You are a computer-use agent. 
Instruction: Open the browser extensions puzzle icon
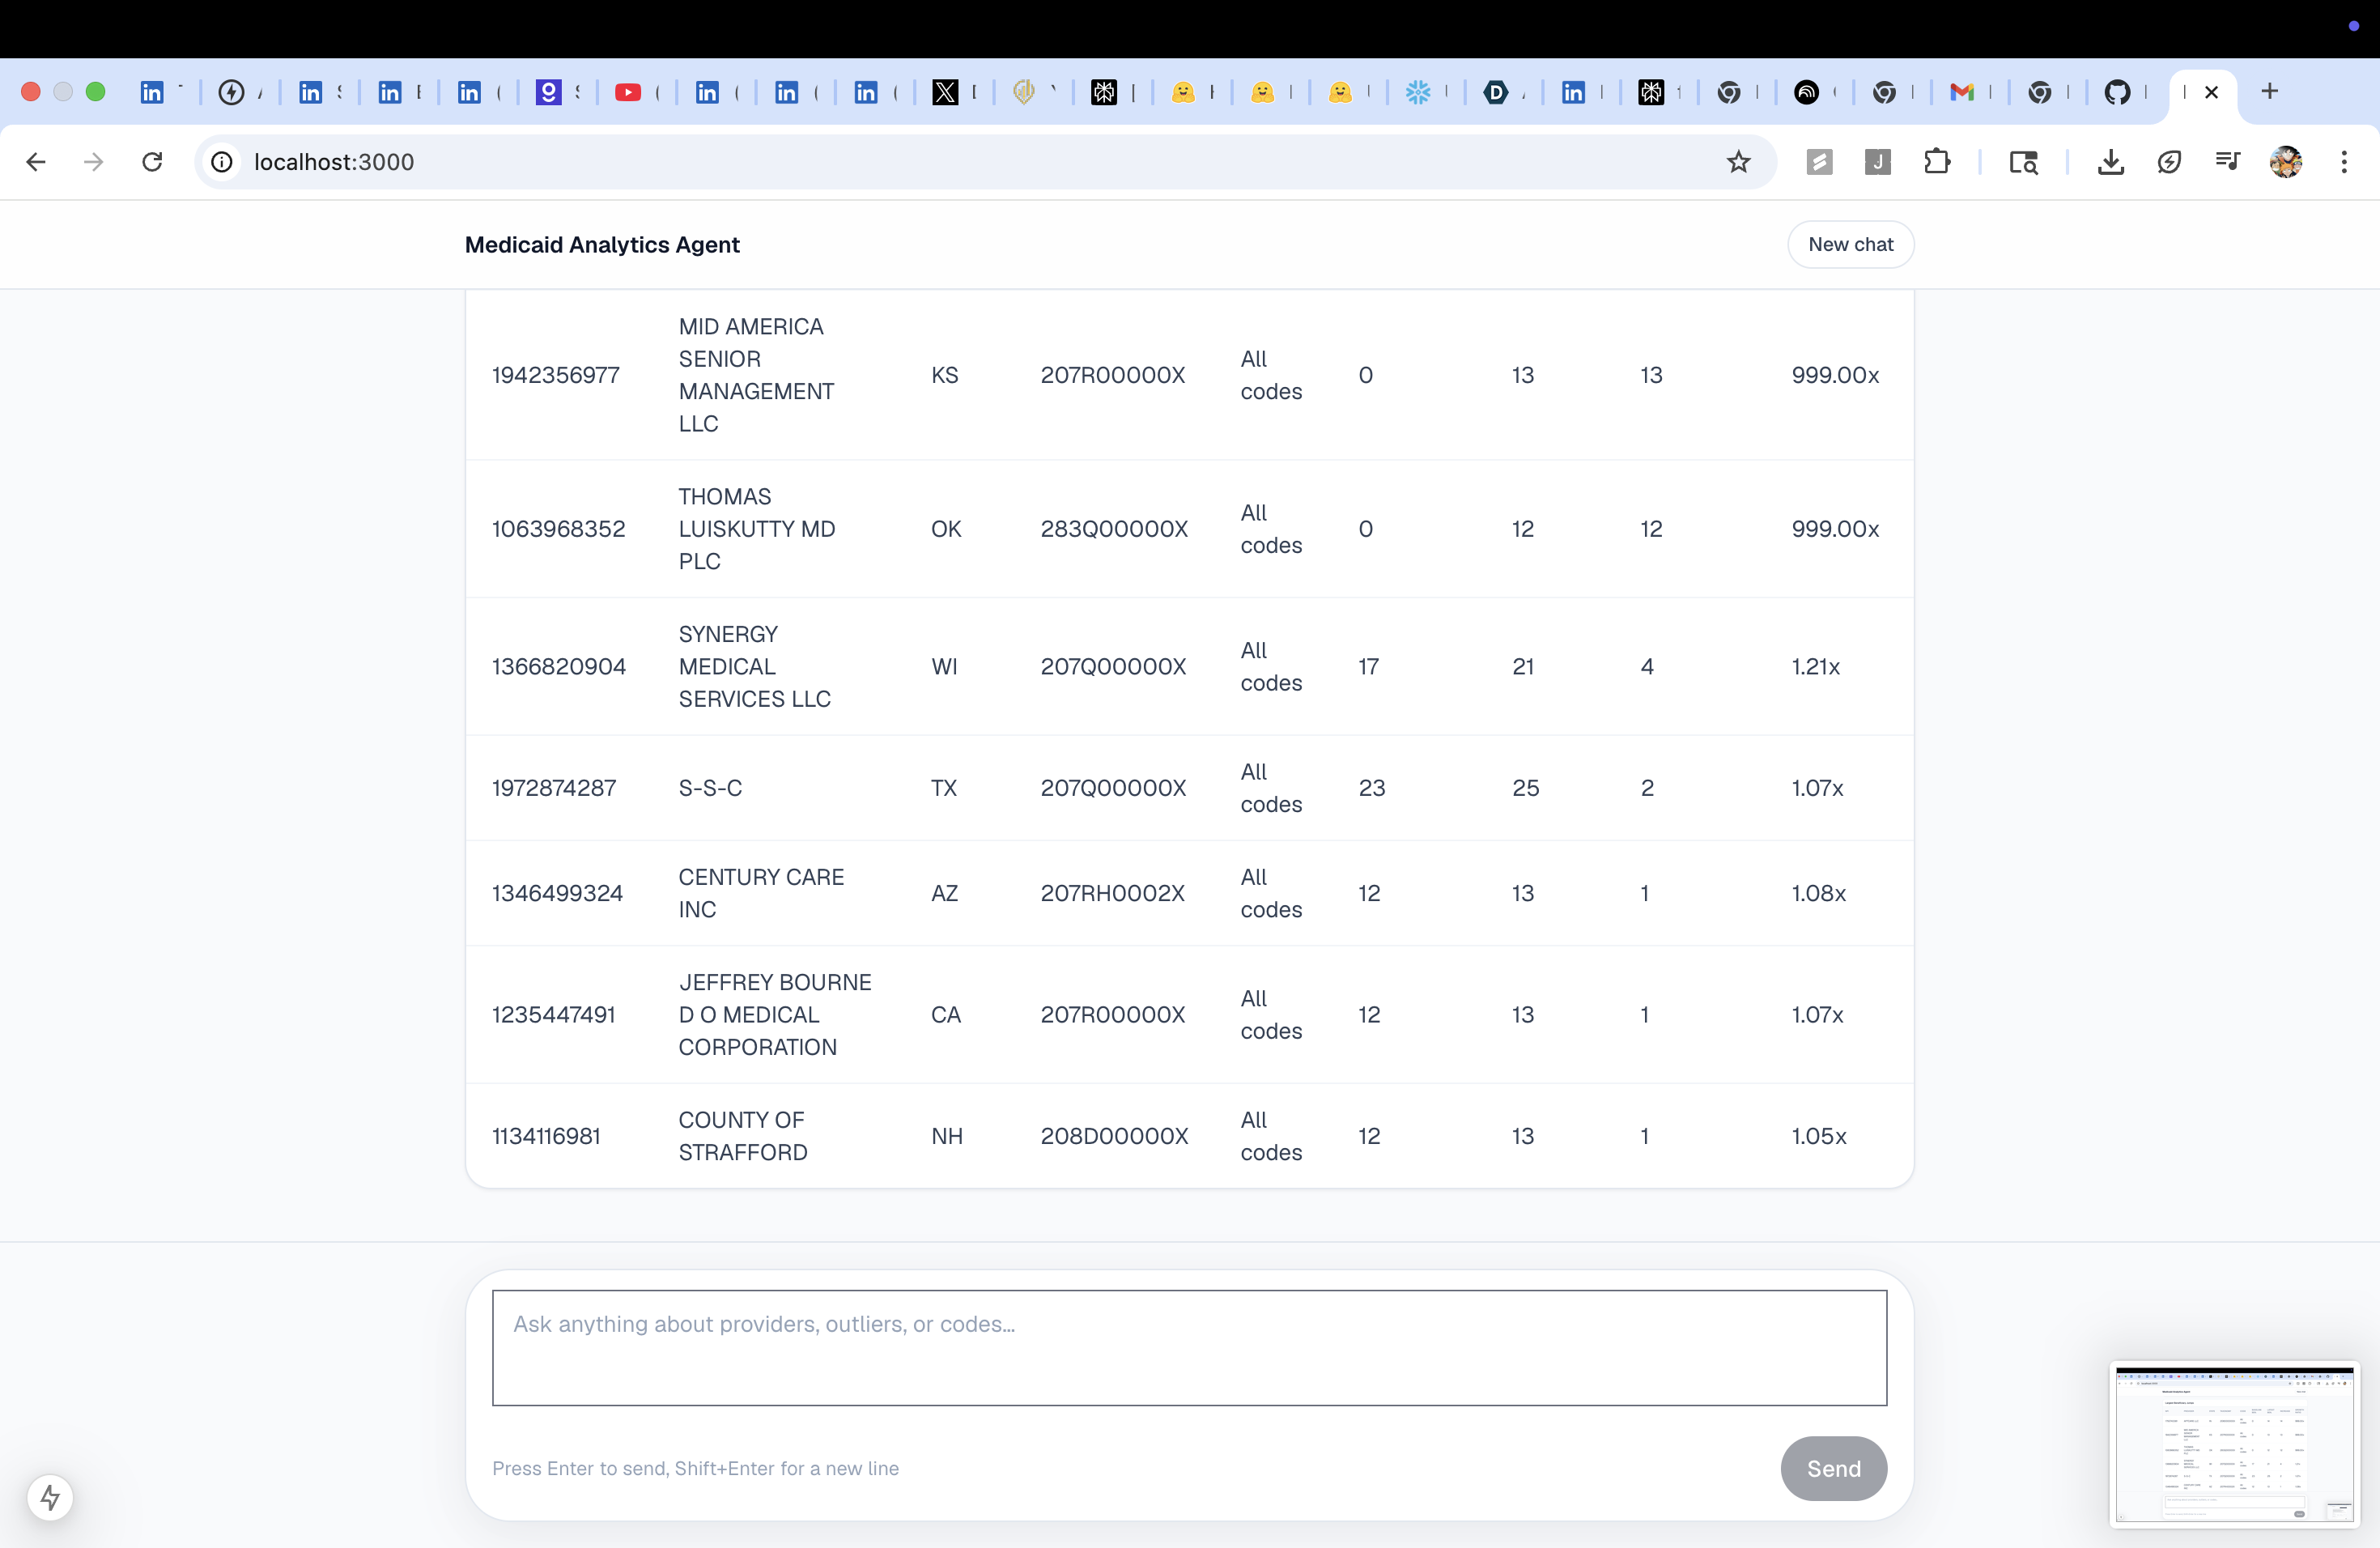point(1937,162)
